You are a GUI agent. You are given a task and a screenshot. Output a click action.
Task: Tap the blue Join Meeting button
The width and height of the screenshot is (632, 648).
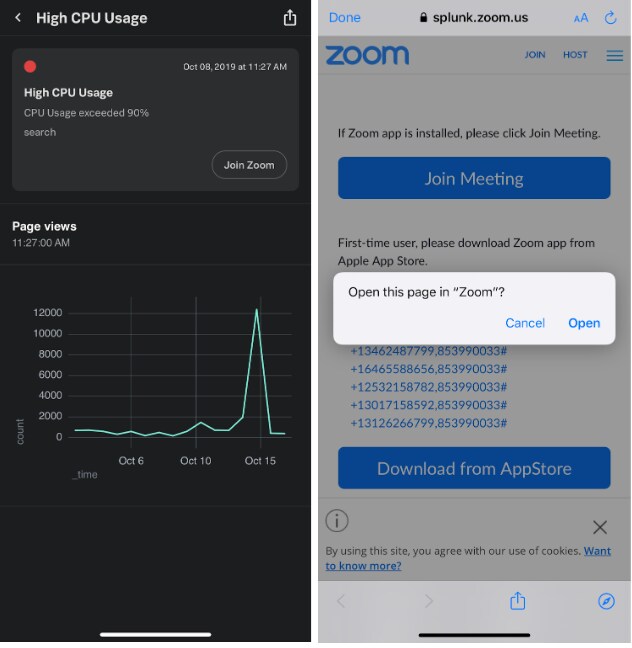(474, 178)
